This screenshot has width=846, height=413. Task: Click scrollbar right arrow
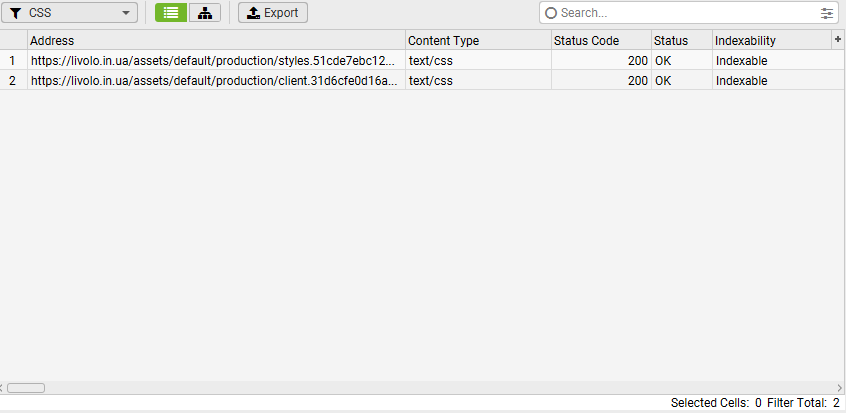click(x=840, y=388)
